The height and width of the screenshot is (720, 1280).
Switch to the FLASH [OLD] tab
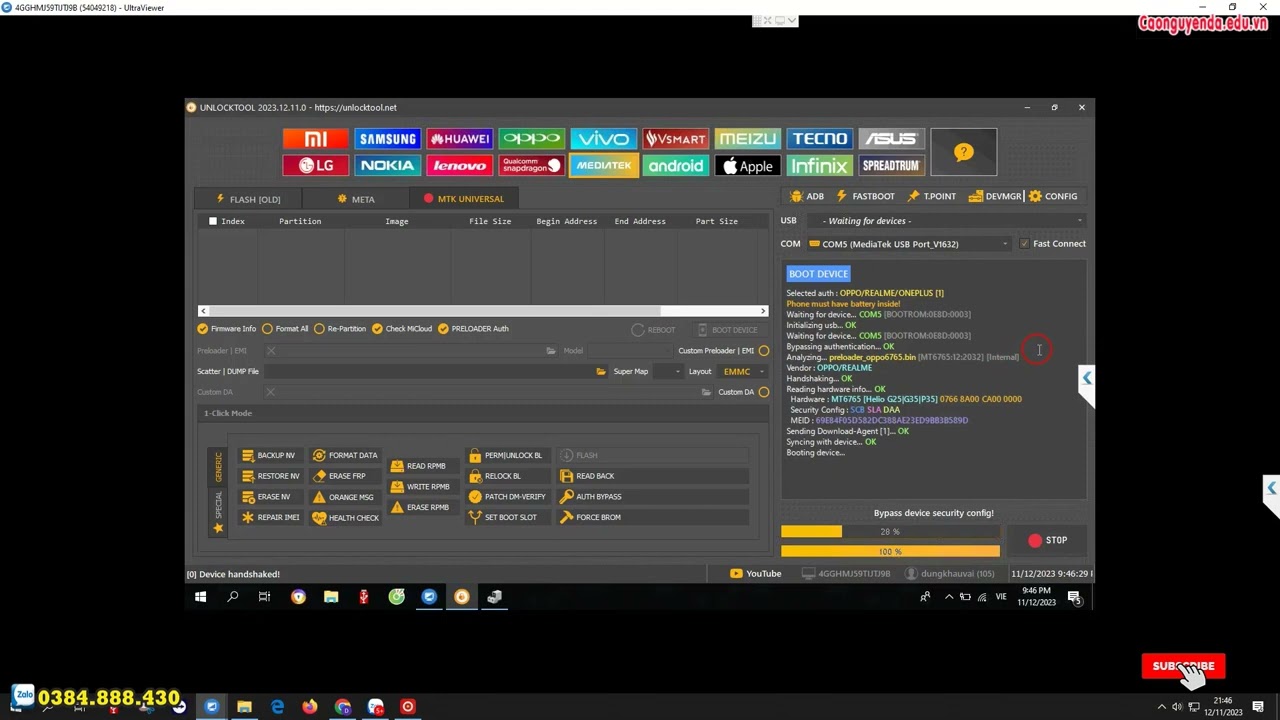tap(248, 199)
